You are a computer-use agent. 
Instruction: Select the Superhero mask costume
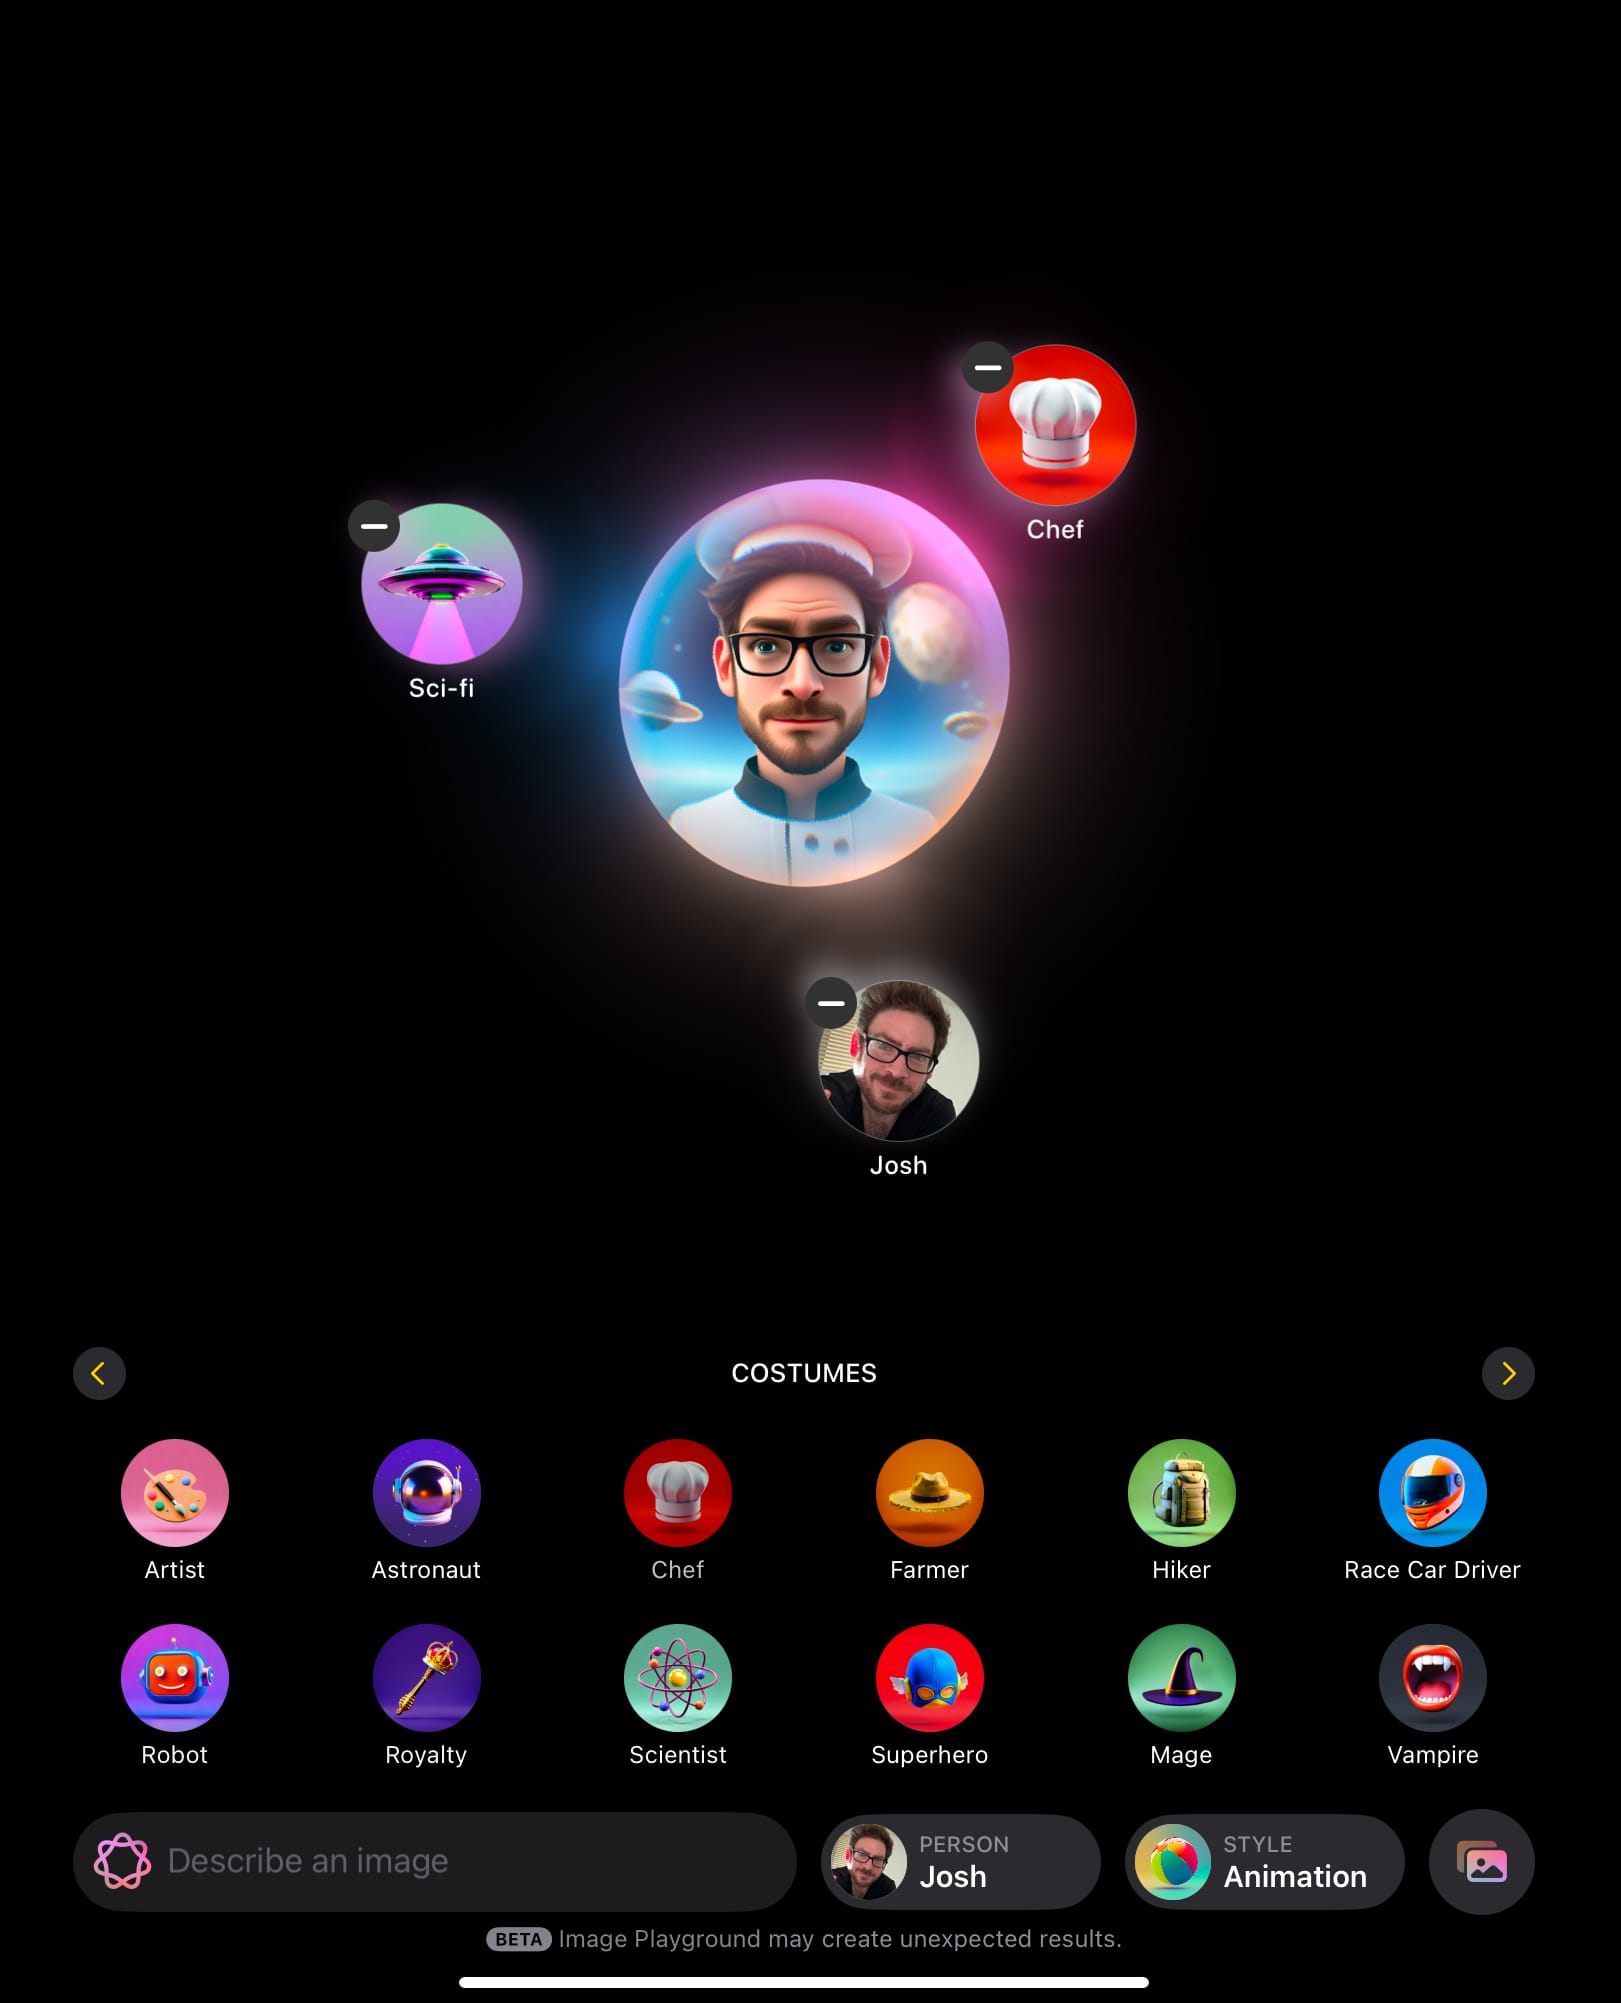(x=929, y=1677)
